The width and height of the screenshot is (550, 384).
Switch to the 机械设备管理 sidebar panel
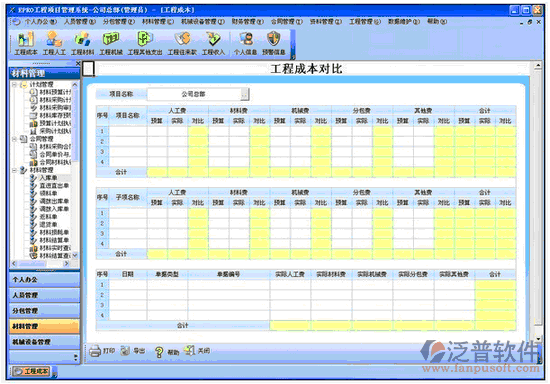(45, 342)
